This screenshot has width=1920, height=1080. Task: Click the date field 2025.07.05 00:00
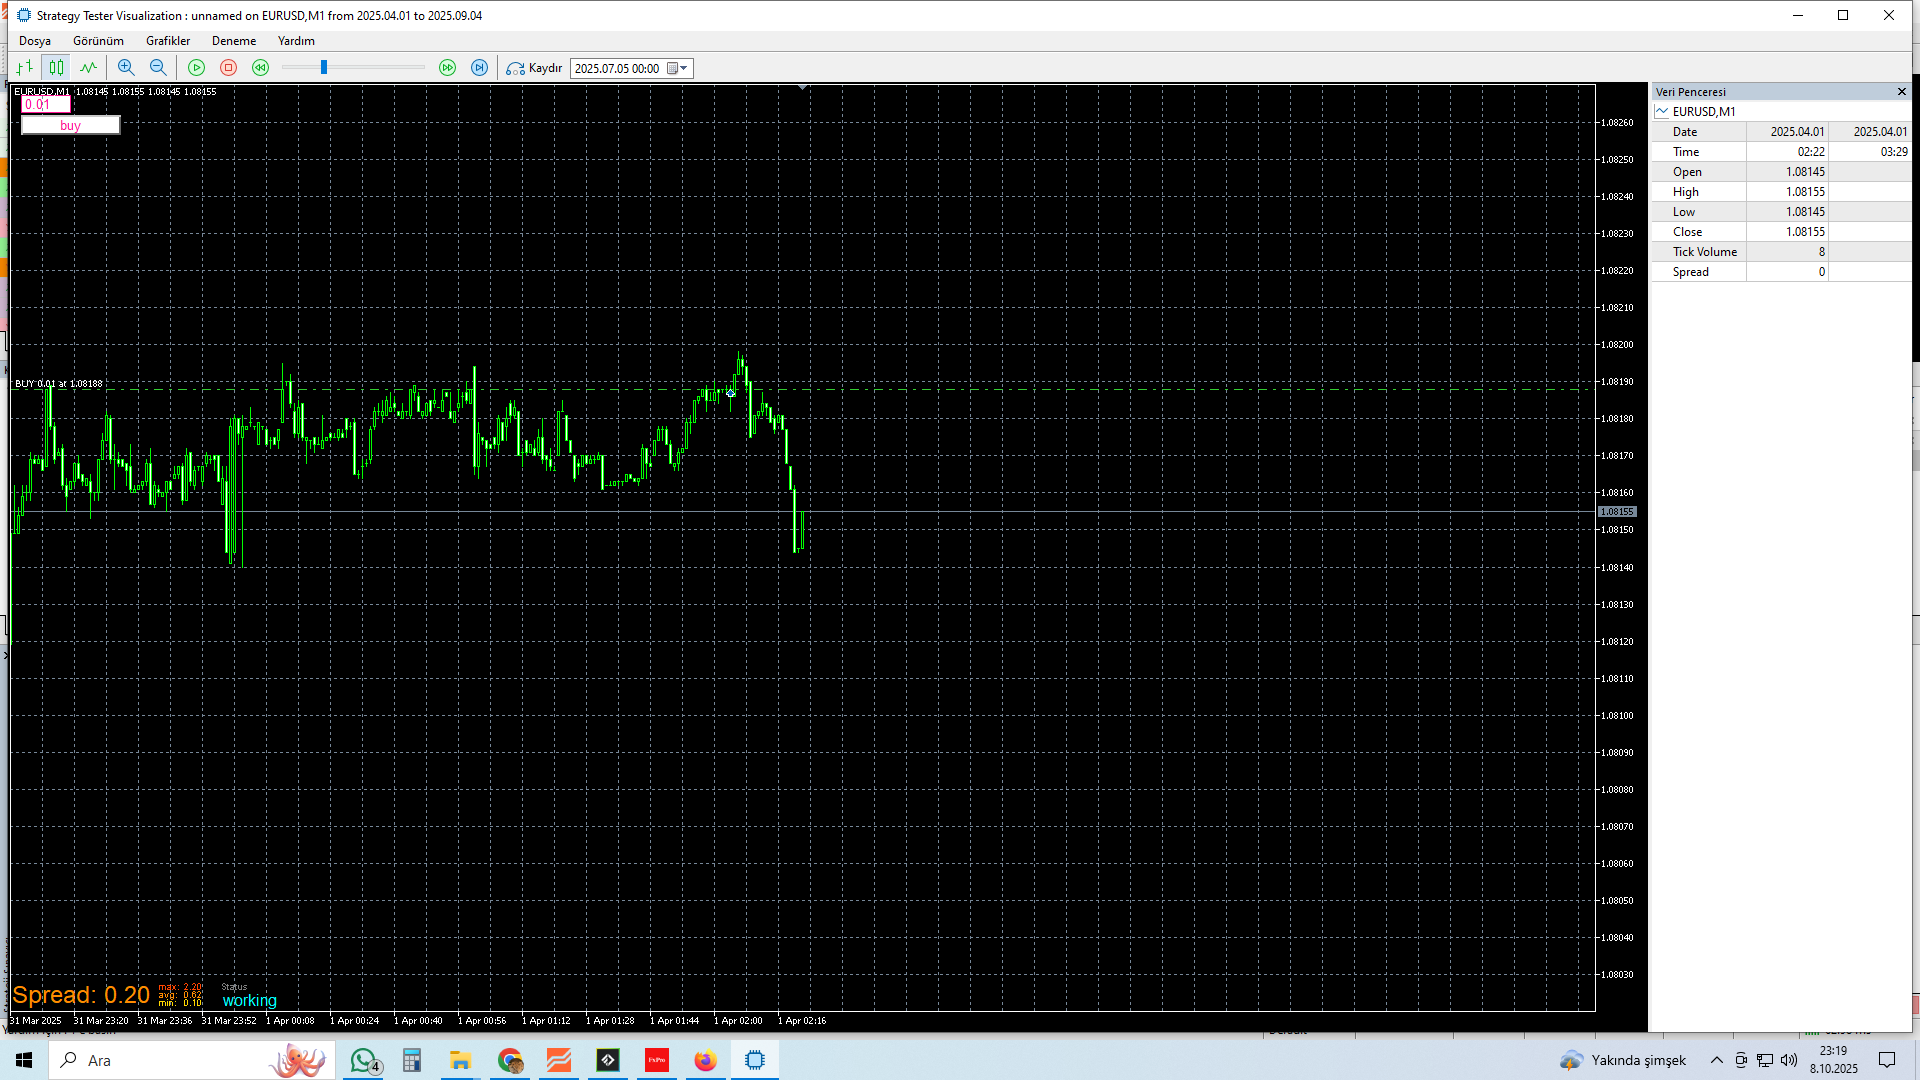[617, 69]
